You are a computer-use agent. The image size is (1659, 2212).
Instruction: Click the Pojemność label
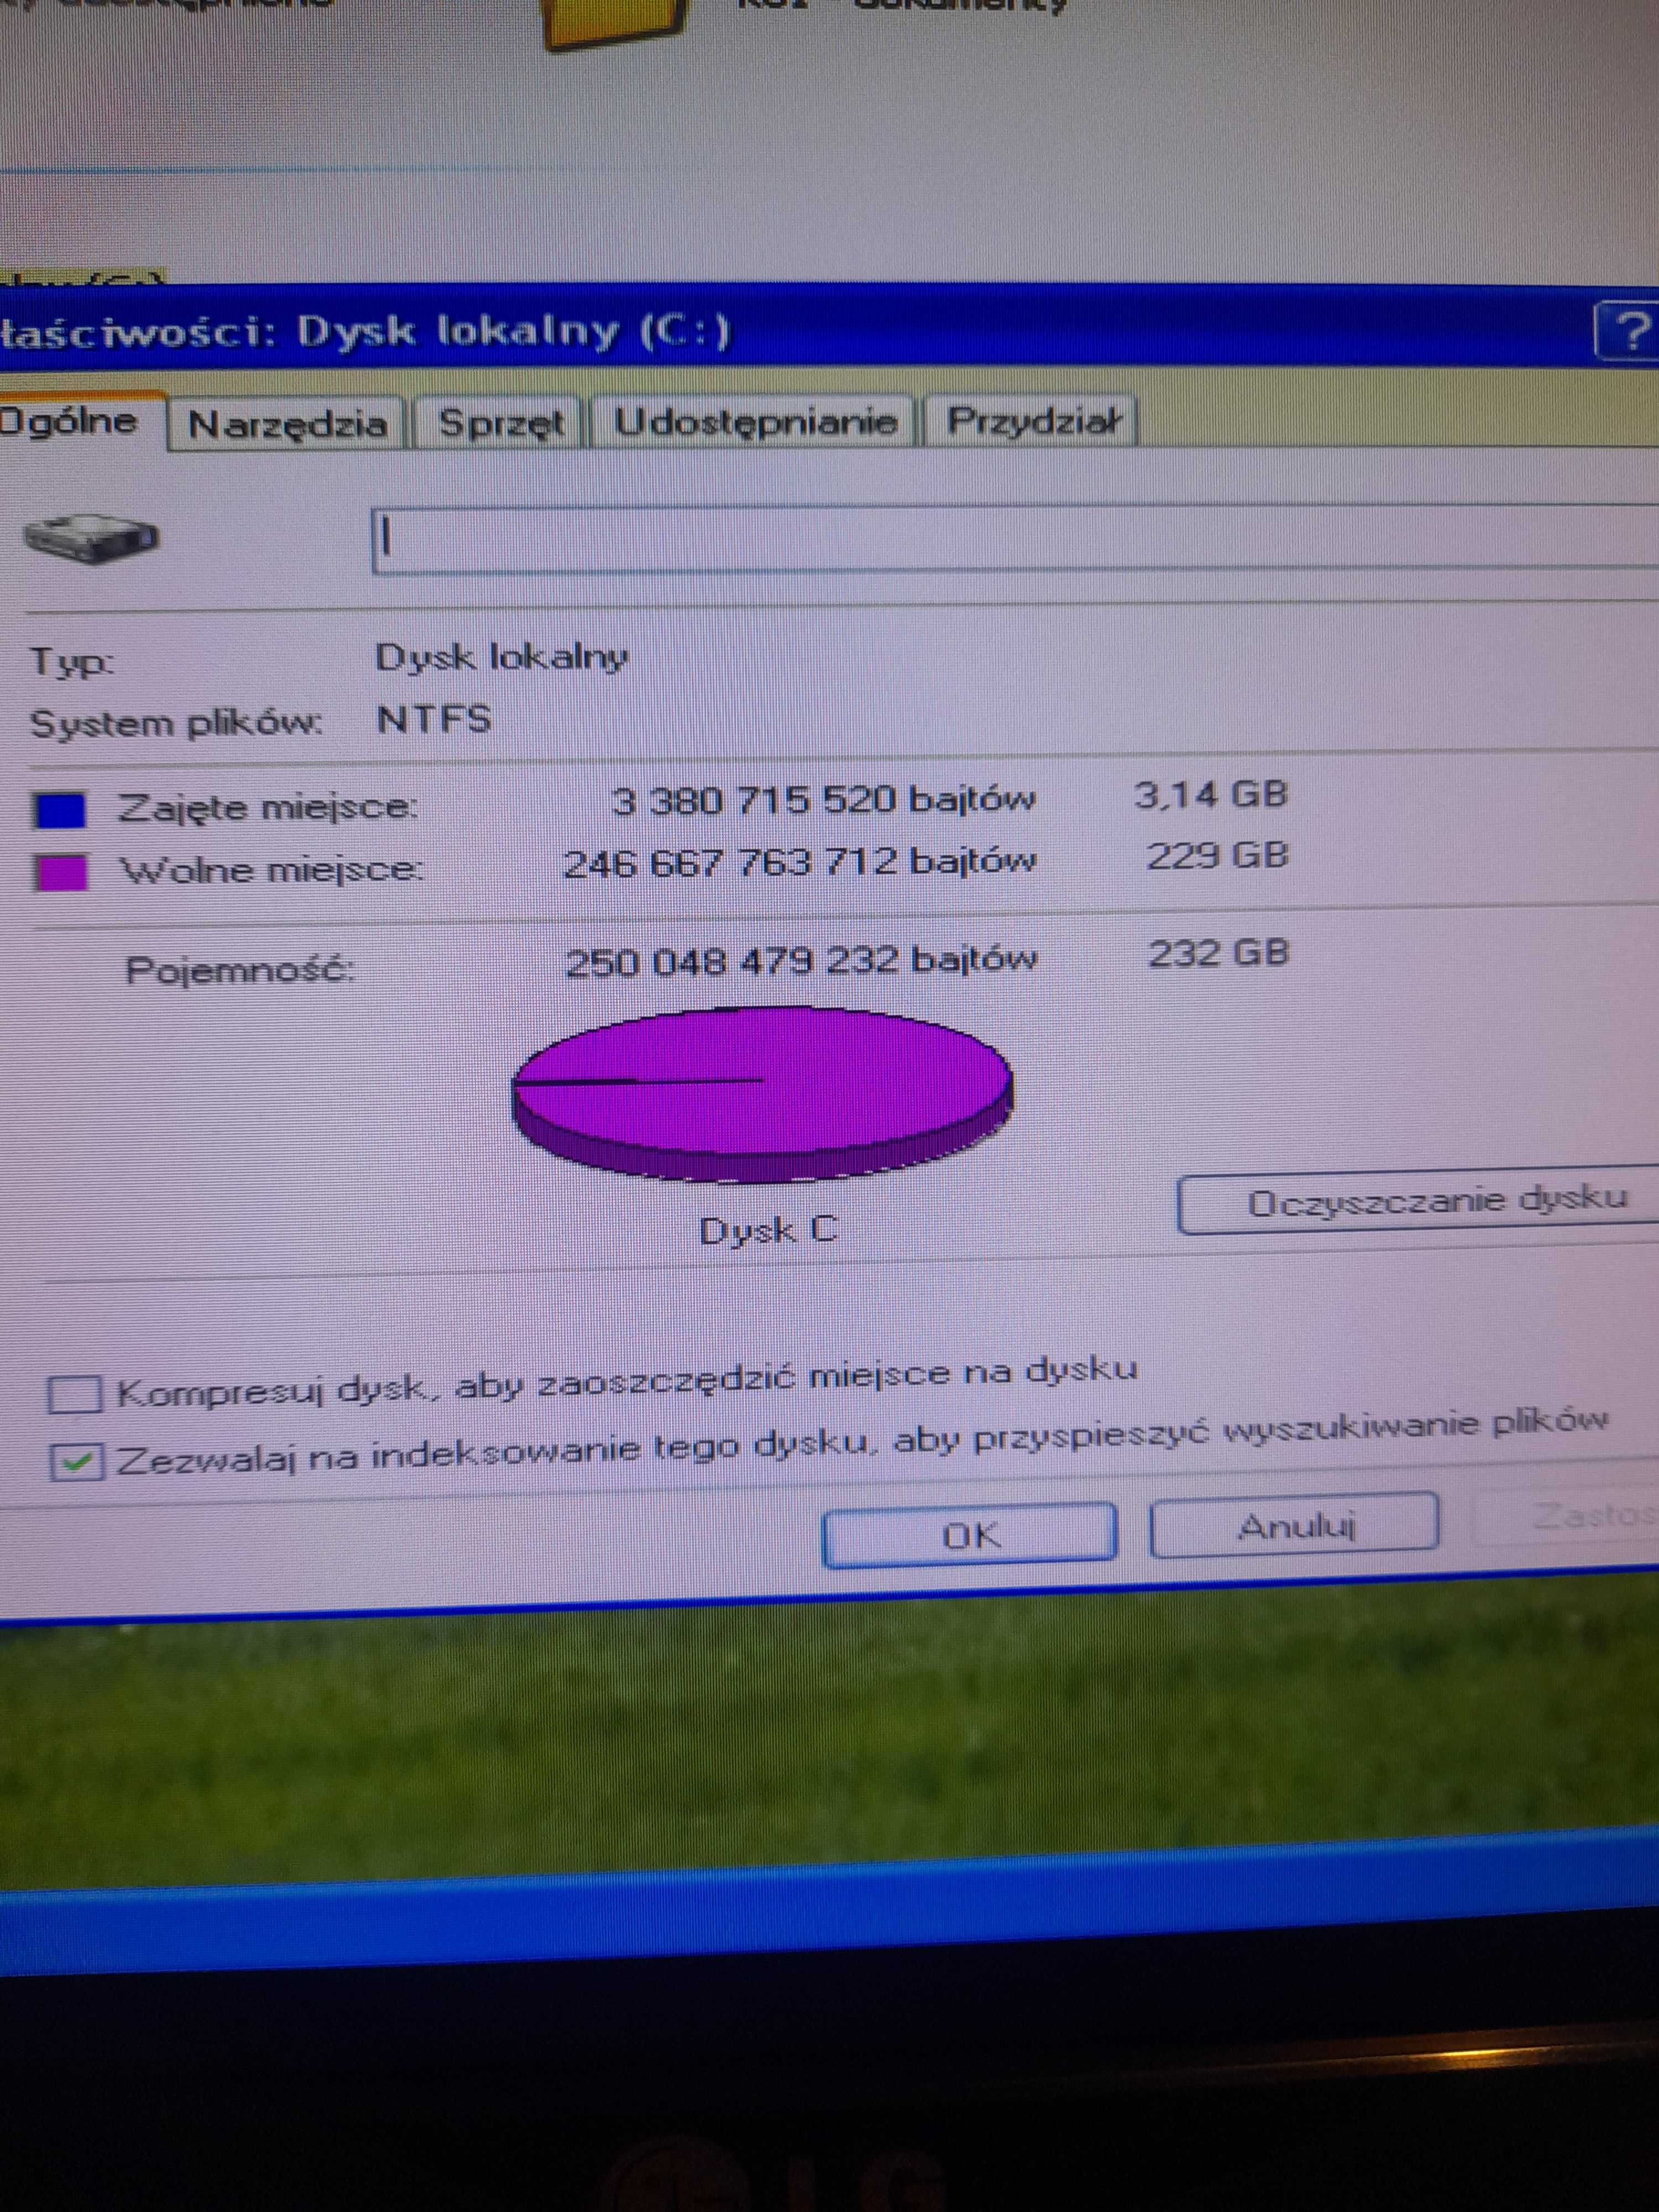240,970
